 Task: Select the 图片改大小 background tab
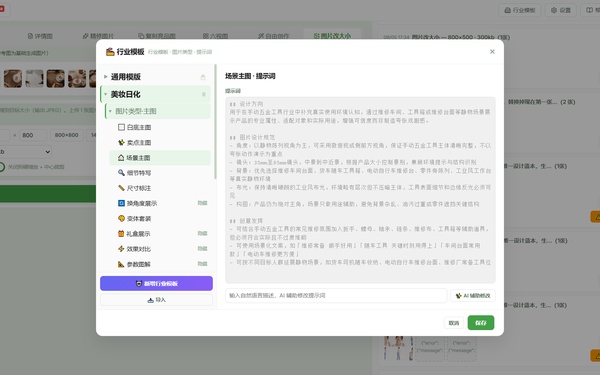point(332,36)
